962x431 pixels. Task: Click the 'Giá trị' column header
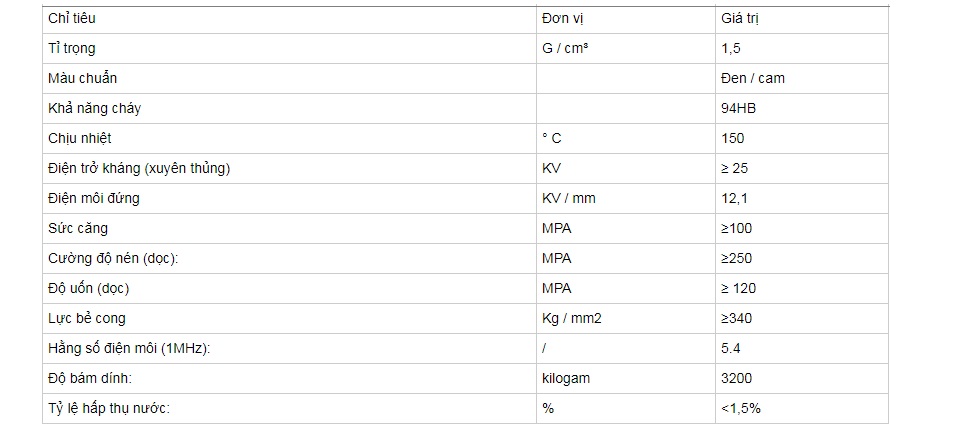[x=741, y=18]
